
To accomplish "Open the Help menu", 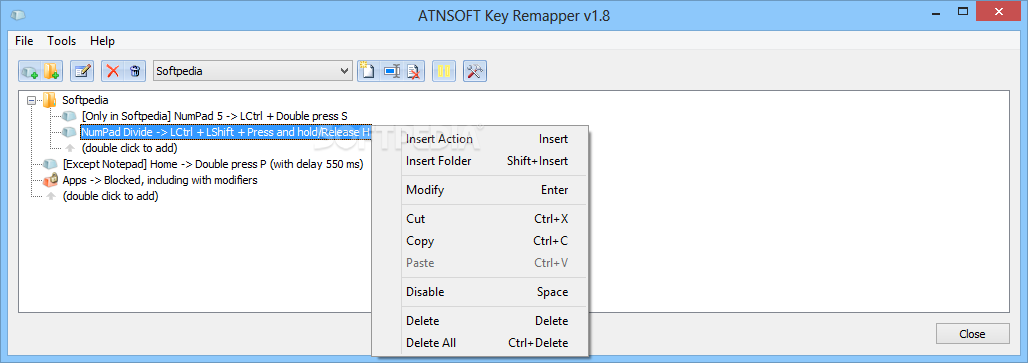I will 102,41.
